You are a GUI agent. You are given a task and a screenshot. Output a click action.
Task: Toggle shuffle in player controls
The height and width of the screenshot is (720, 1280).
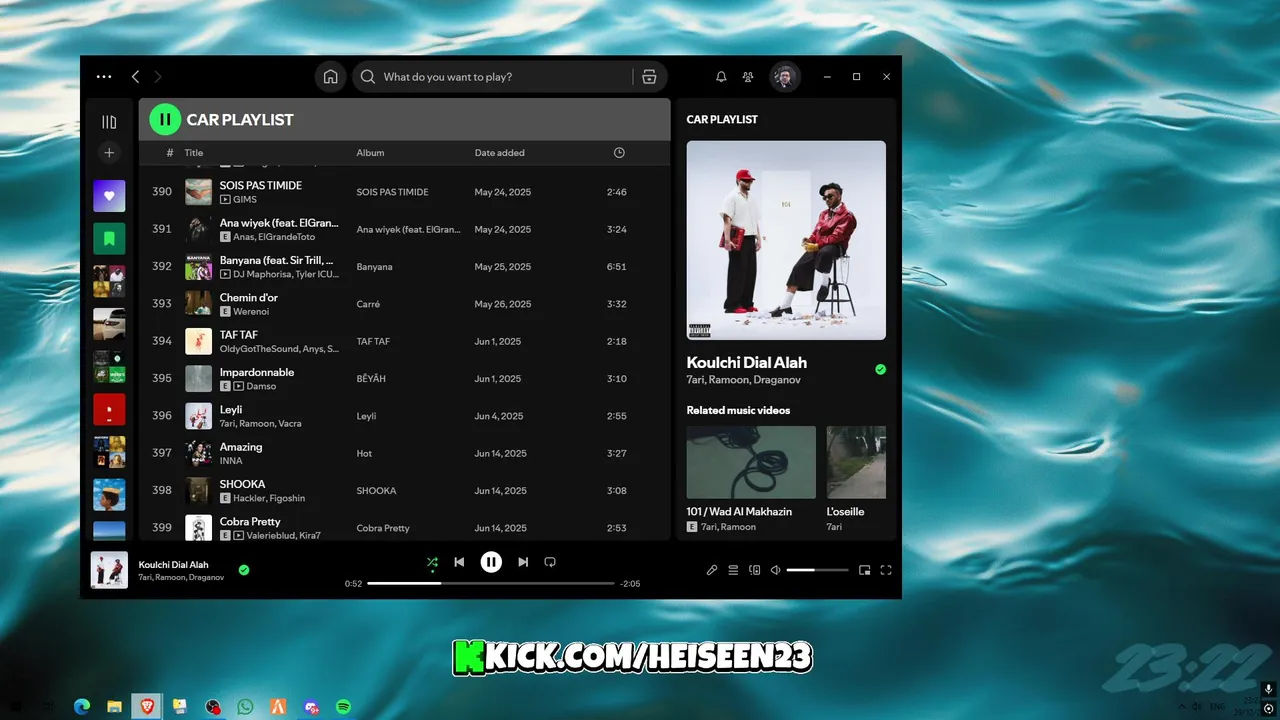click(432, 562)
